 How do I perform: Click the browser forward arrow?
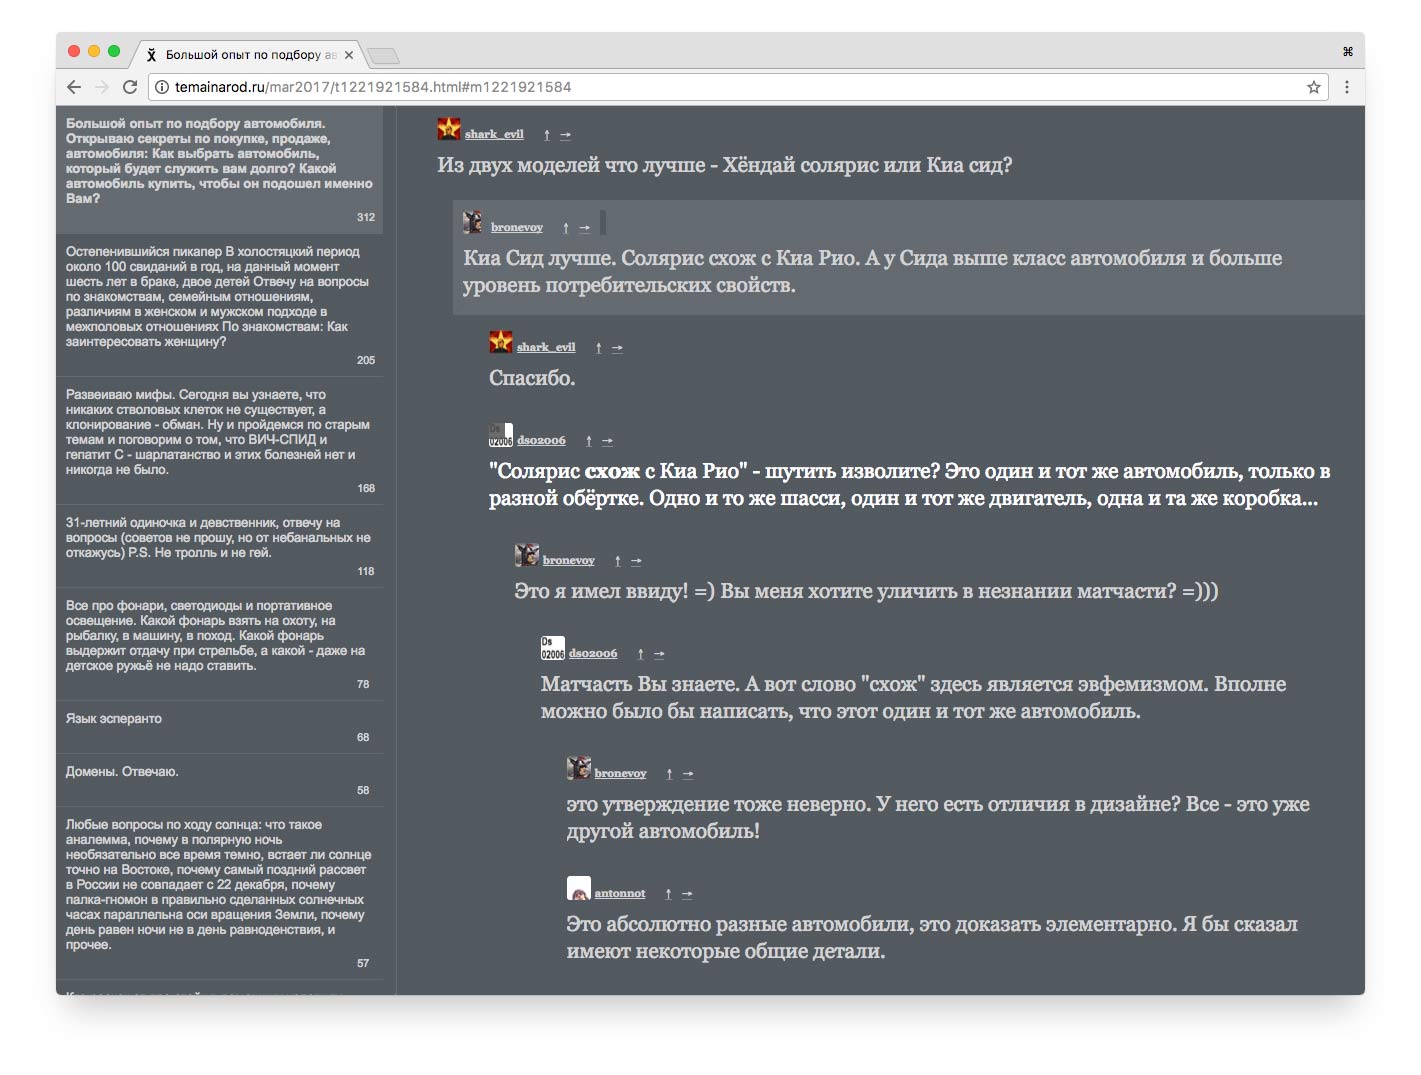coord(101,87)
